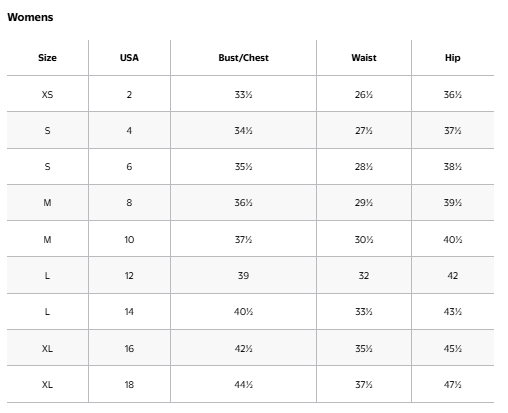Select the XS size cell

47,95
